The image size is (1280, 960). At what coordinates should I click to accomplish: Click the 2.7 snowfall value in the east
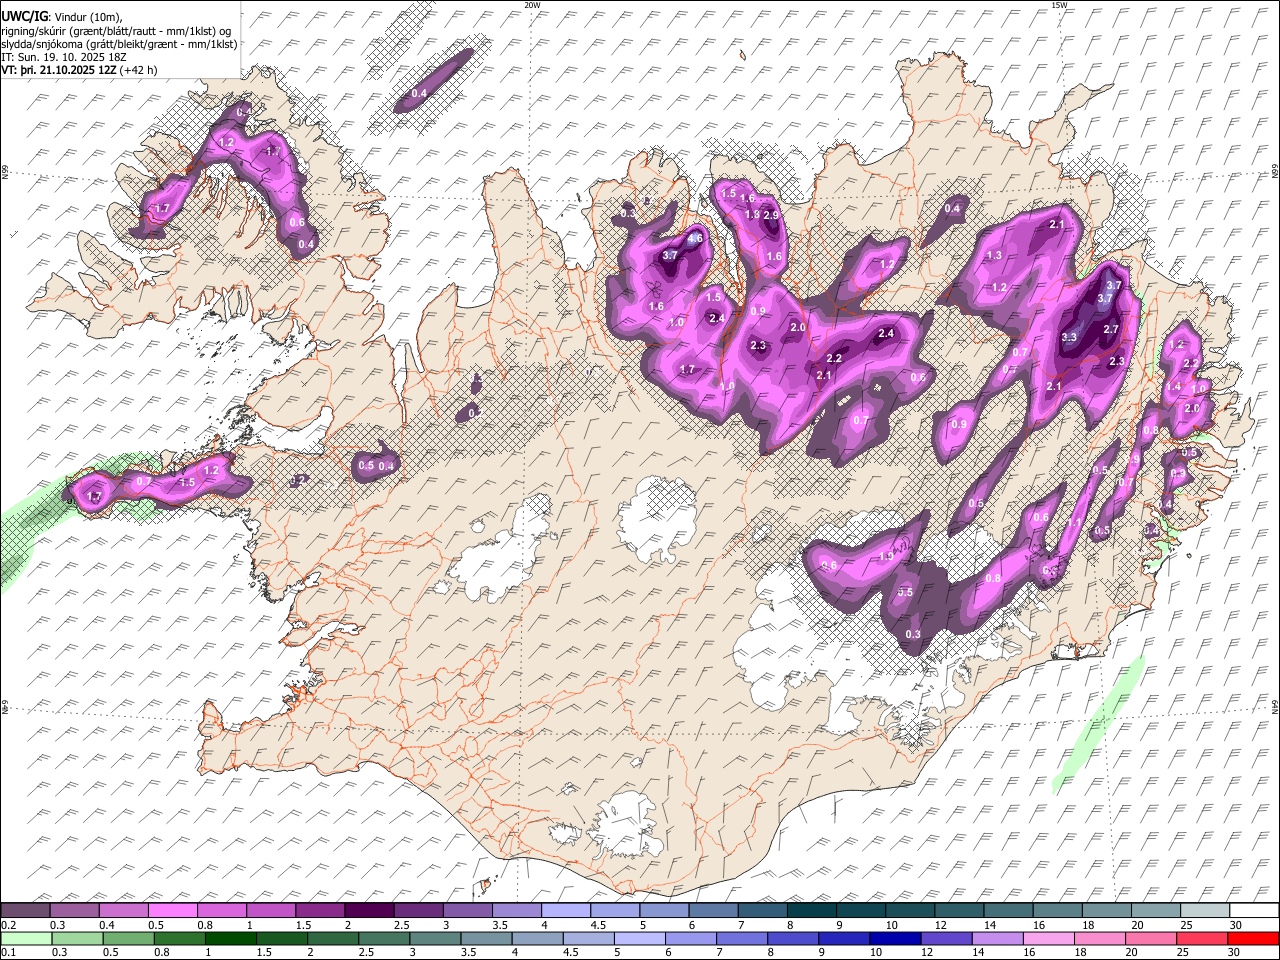tap(1111, 329)
